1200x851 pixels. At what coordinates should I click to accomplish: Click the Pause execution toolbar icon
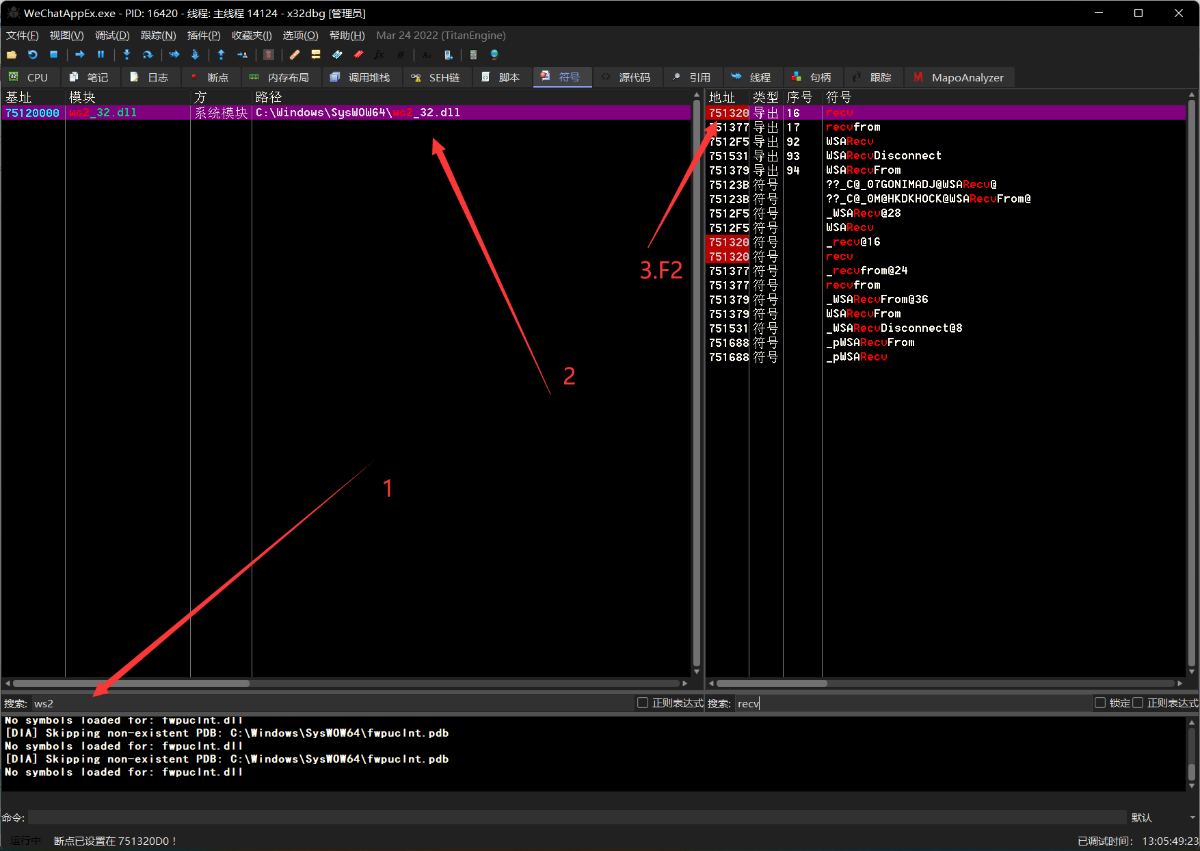tap(100, 54)
